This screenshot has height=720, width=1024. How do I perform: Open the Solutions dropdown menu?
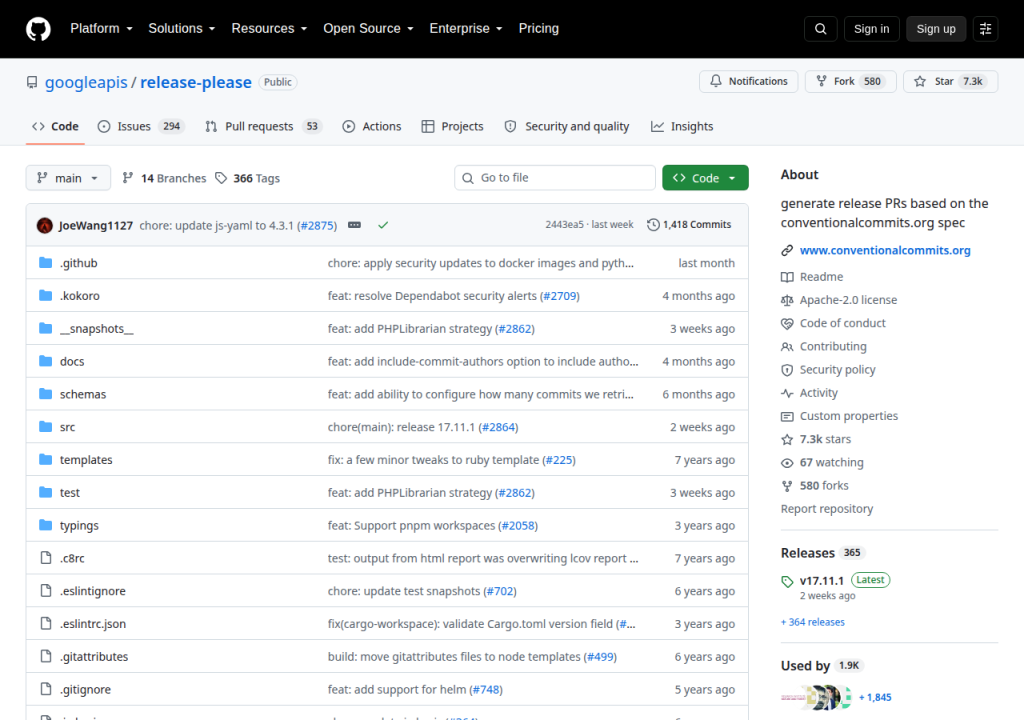(182, 29)
